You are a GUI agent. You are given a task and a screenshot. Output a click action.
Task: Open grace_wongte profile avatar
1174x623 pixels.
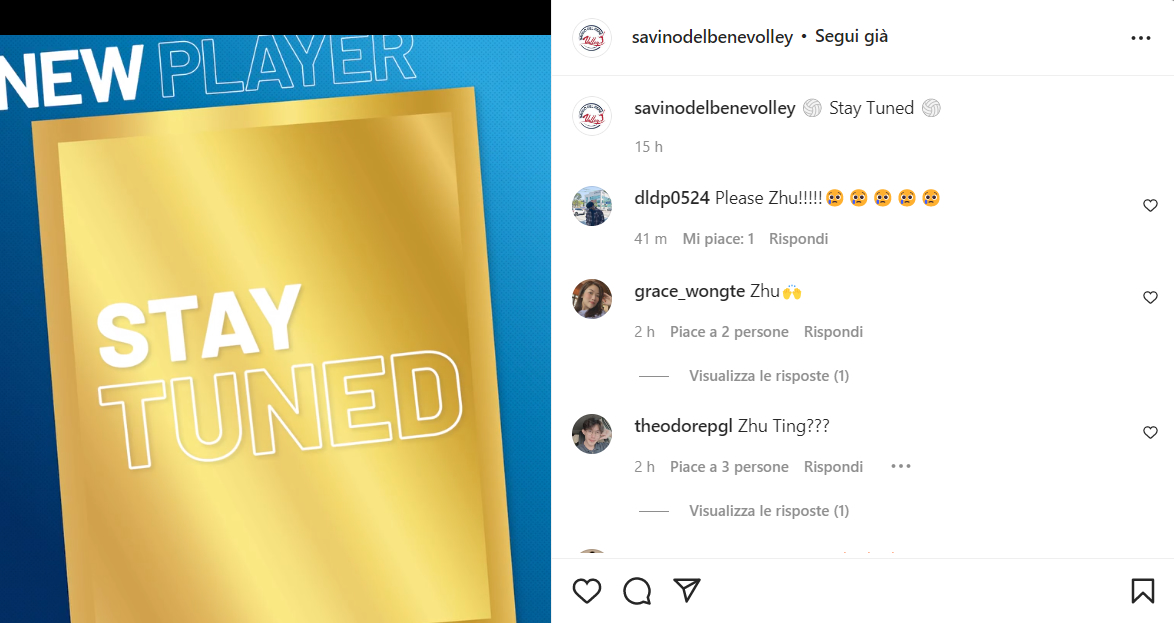tap(592, 299)
